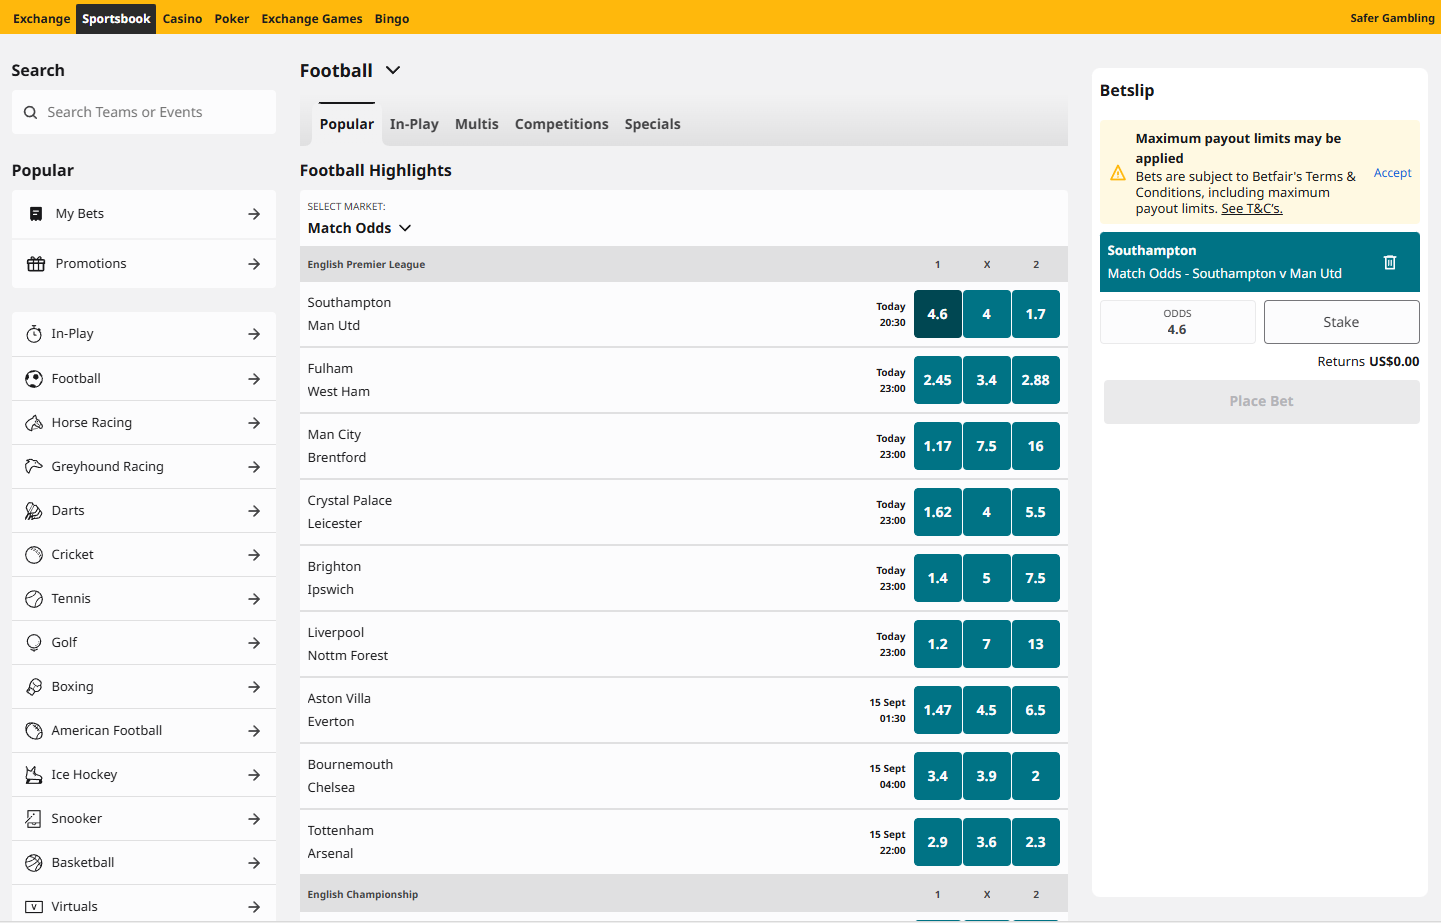The height and width of the screenshot is (923, 1441).
Task: Select Bournemouth win odds 3.4
Action: pos(938,776)
